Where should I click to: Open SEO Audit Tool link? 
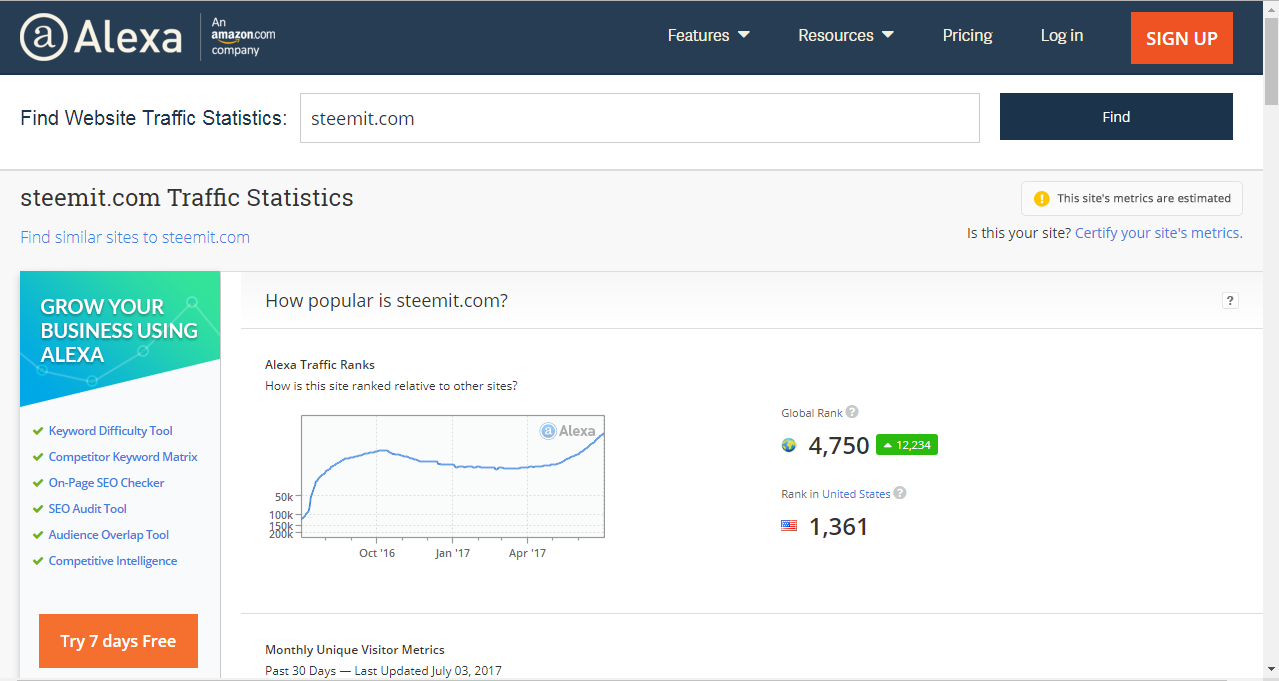[88, 509]
